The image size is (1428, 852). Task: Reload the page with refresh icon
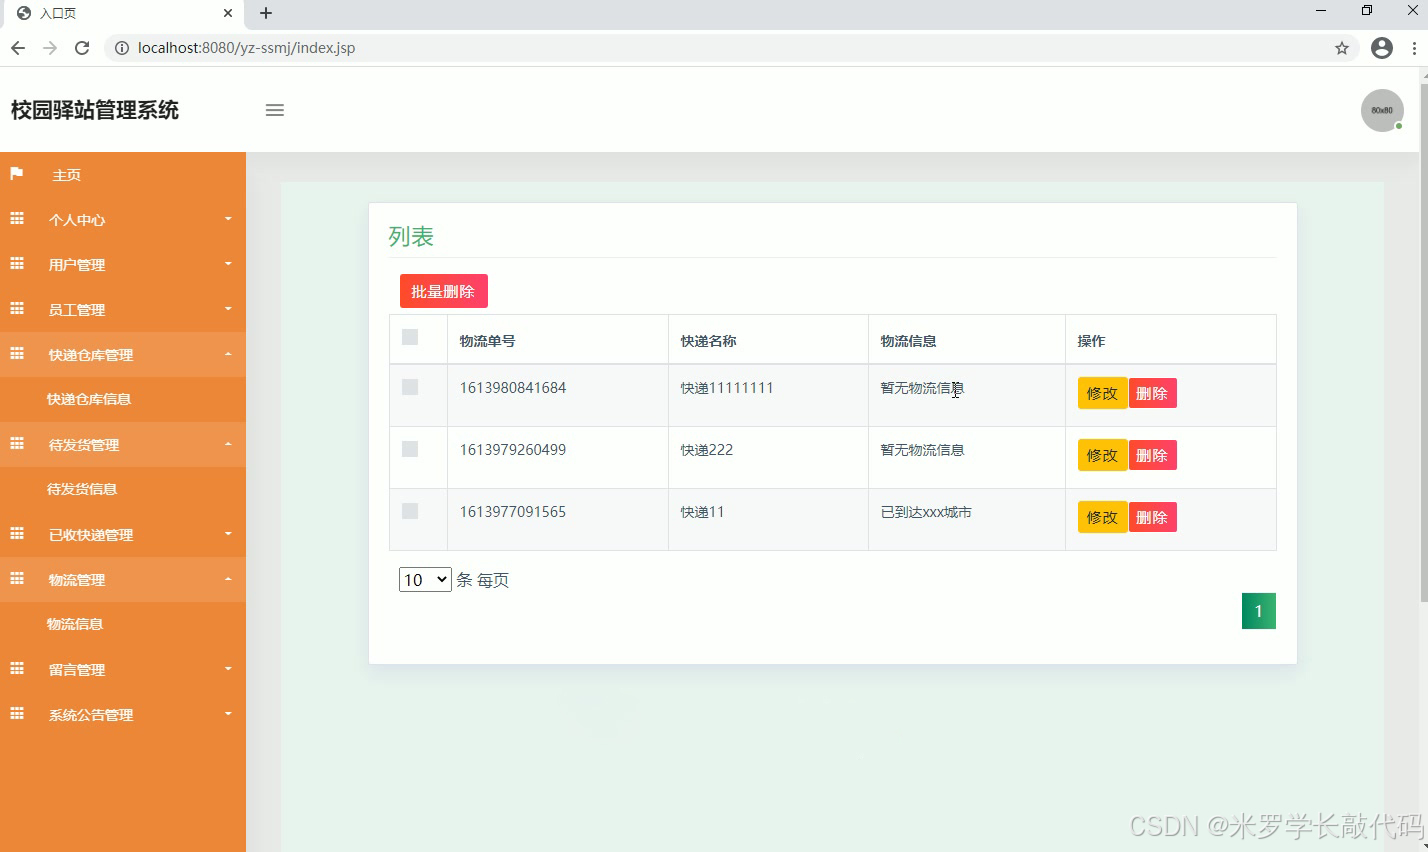coord(82,48)
